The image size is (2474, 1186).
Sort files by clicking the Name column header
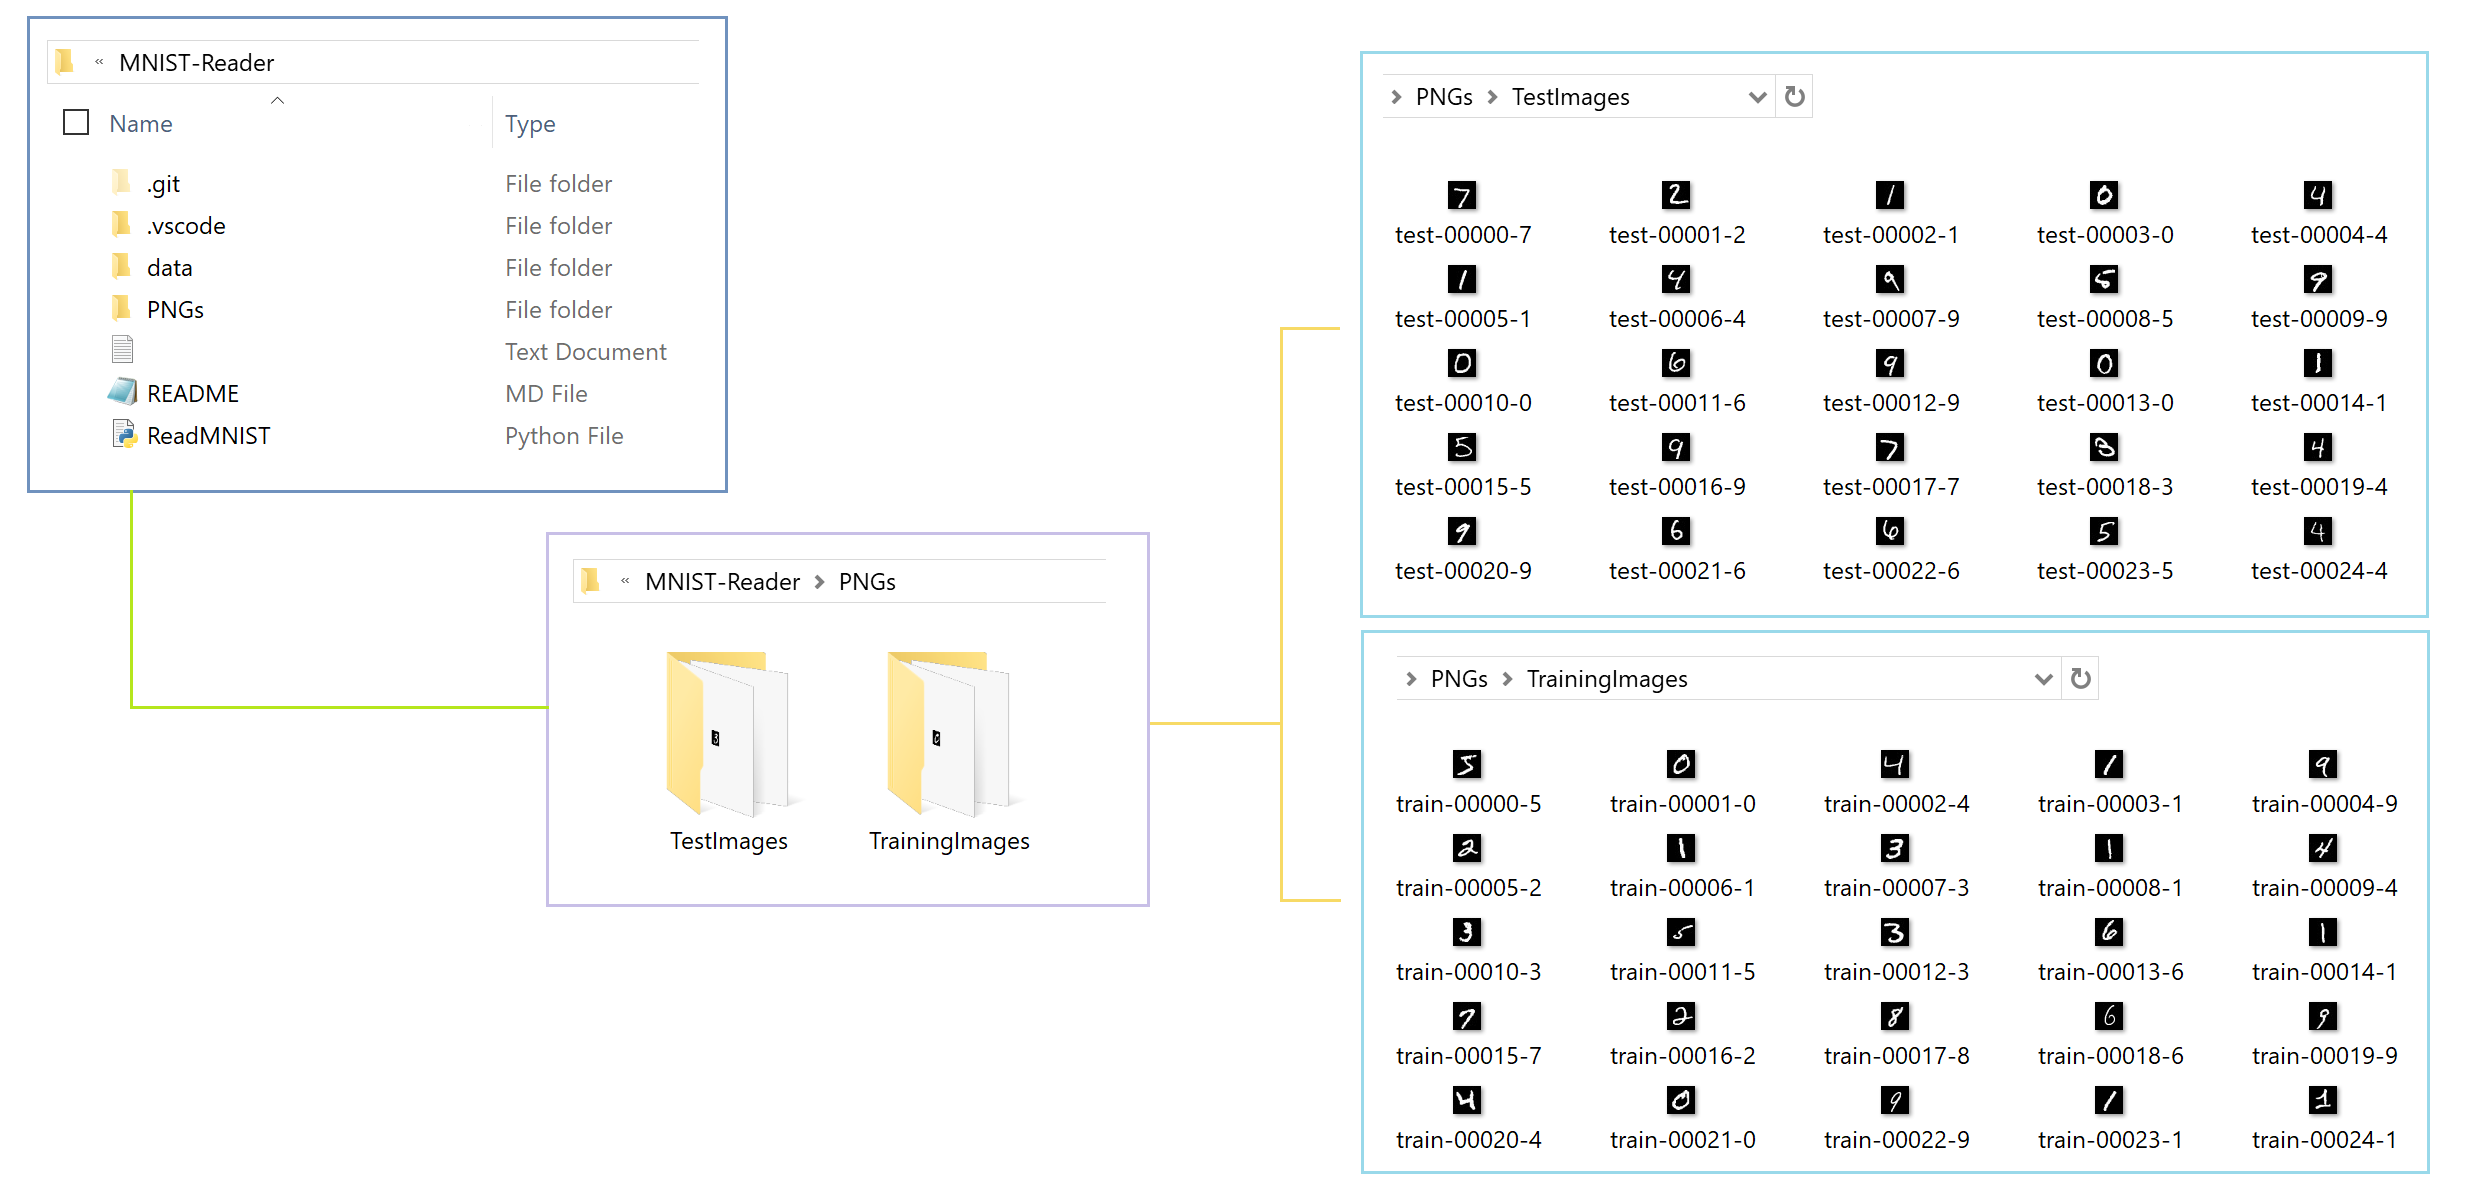tap(140, 123)
